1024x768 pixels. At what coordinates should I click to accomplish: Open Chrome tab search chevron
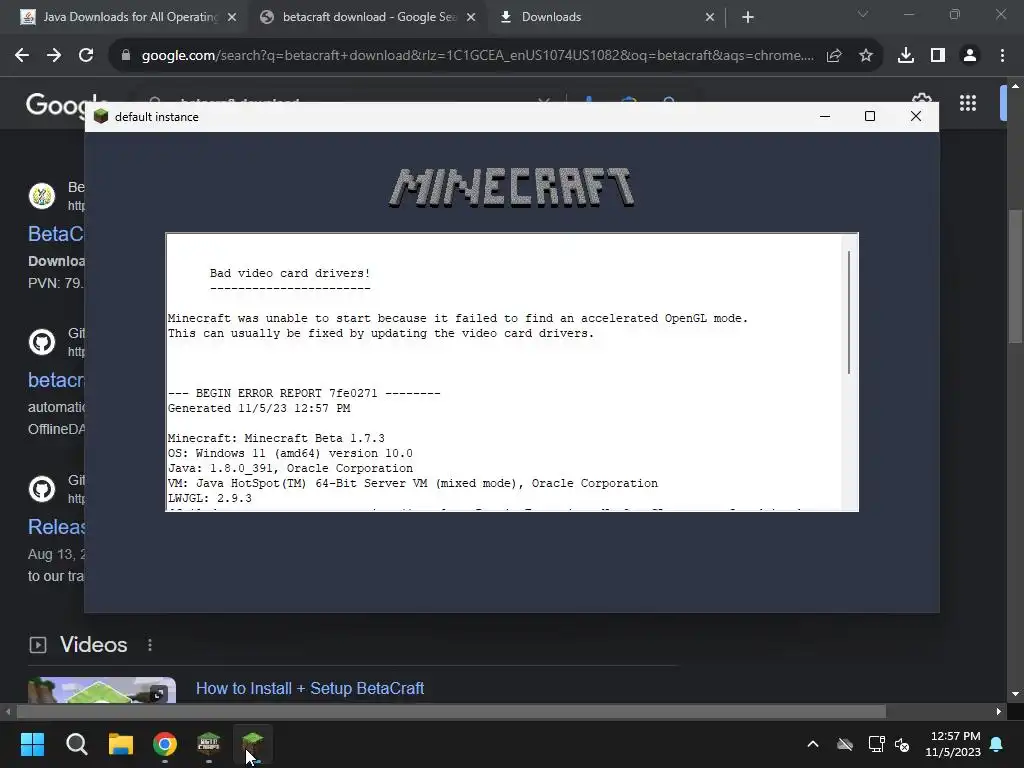863,14
